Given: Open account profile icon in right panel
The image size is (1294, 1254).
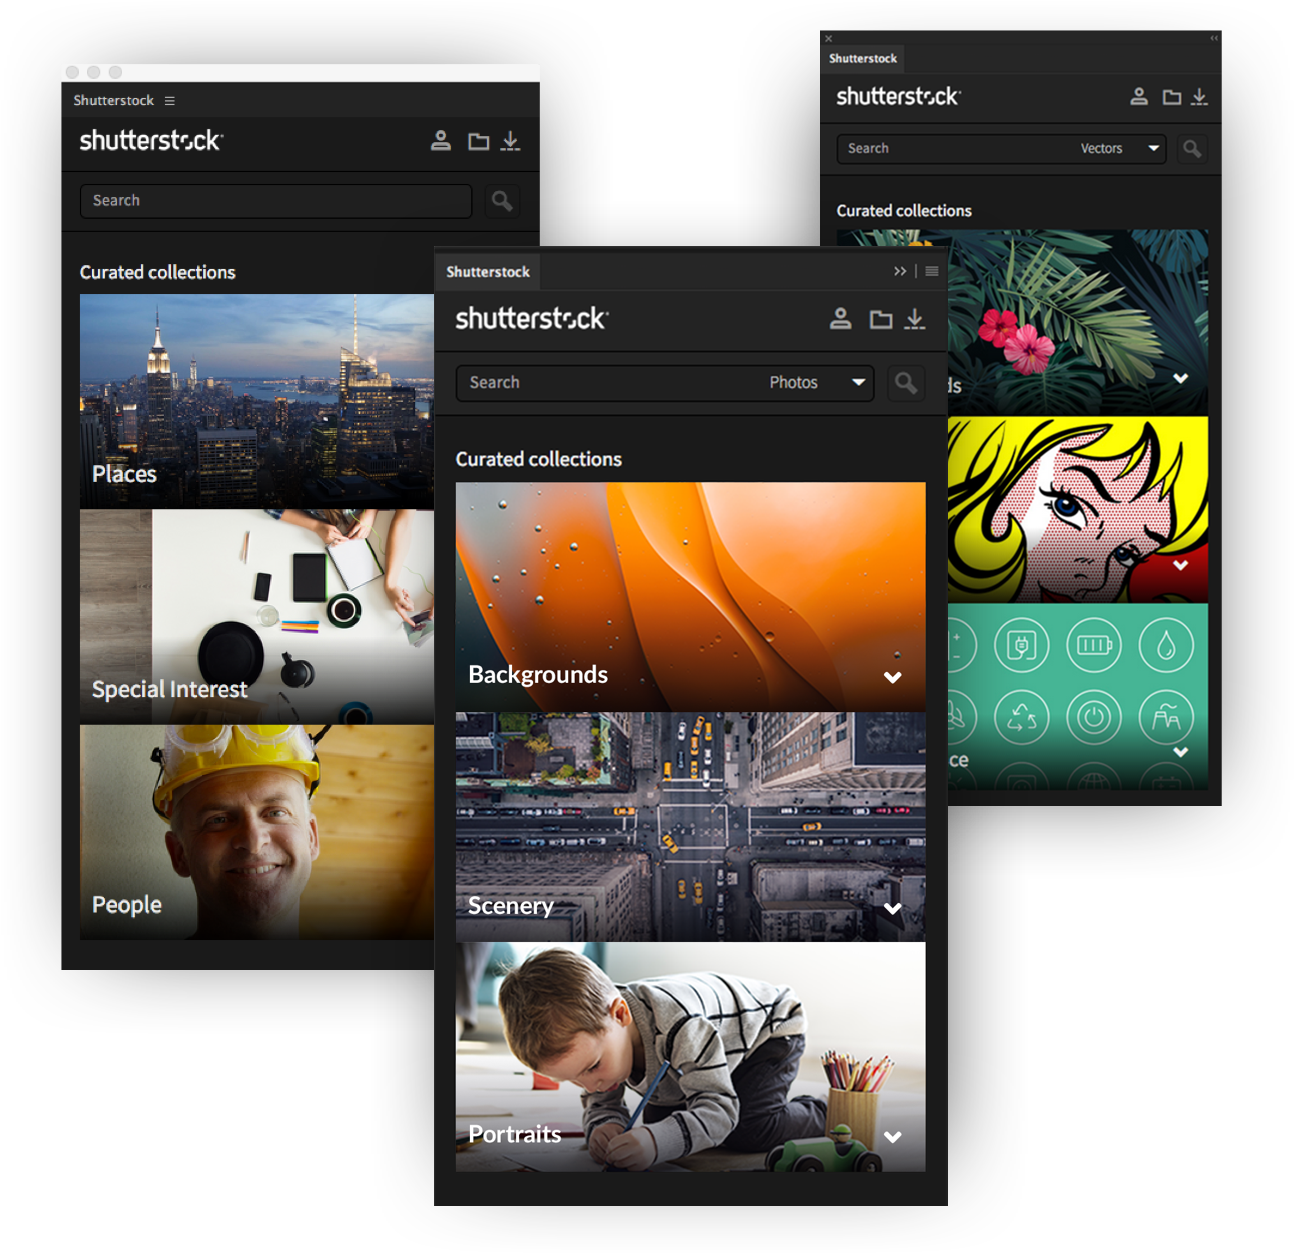Looking at the screenshot, I should pyautogui.click(x=1139, y=97).
